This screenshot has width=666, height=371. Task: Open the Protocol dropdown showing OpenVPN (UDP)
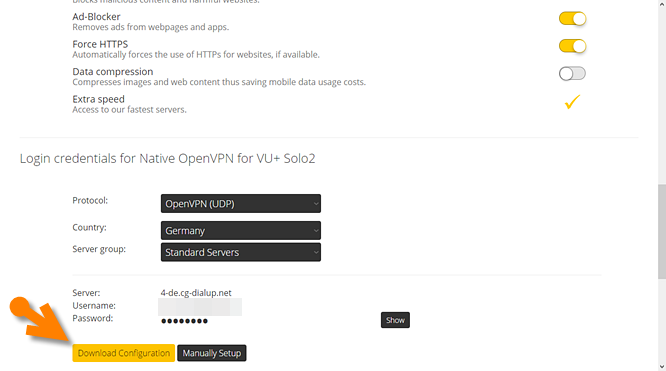[x=240, y=204]
